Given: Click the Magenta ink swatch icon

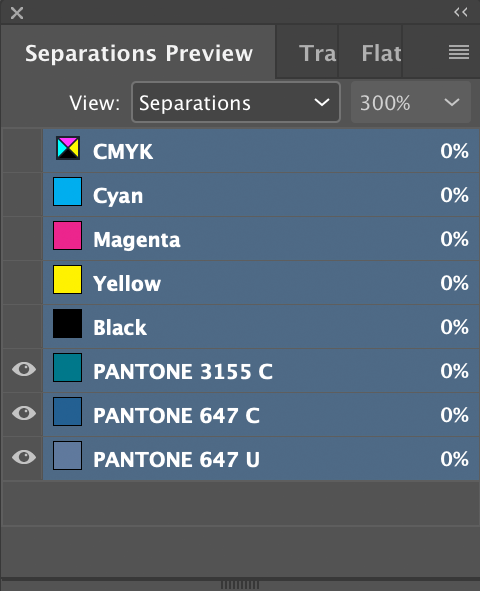Looking at the screenshot, I should (x=67, y=236).
